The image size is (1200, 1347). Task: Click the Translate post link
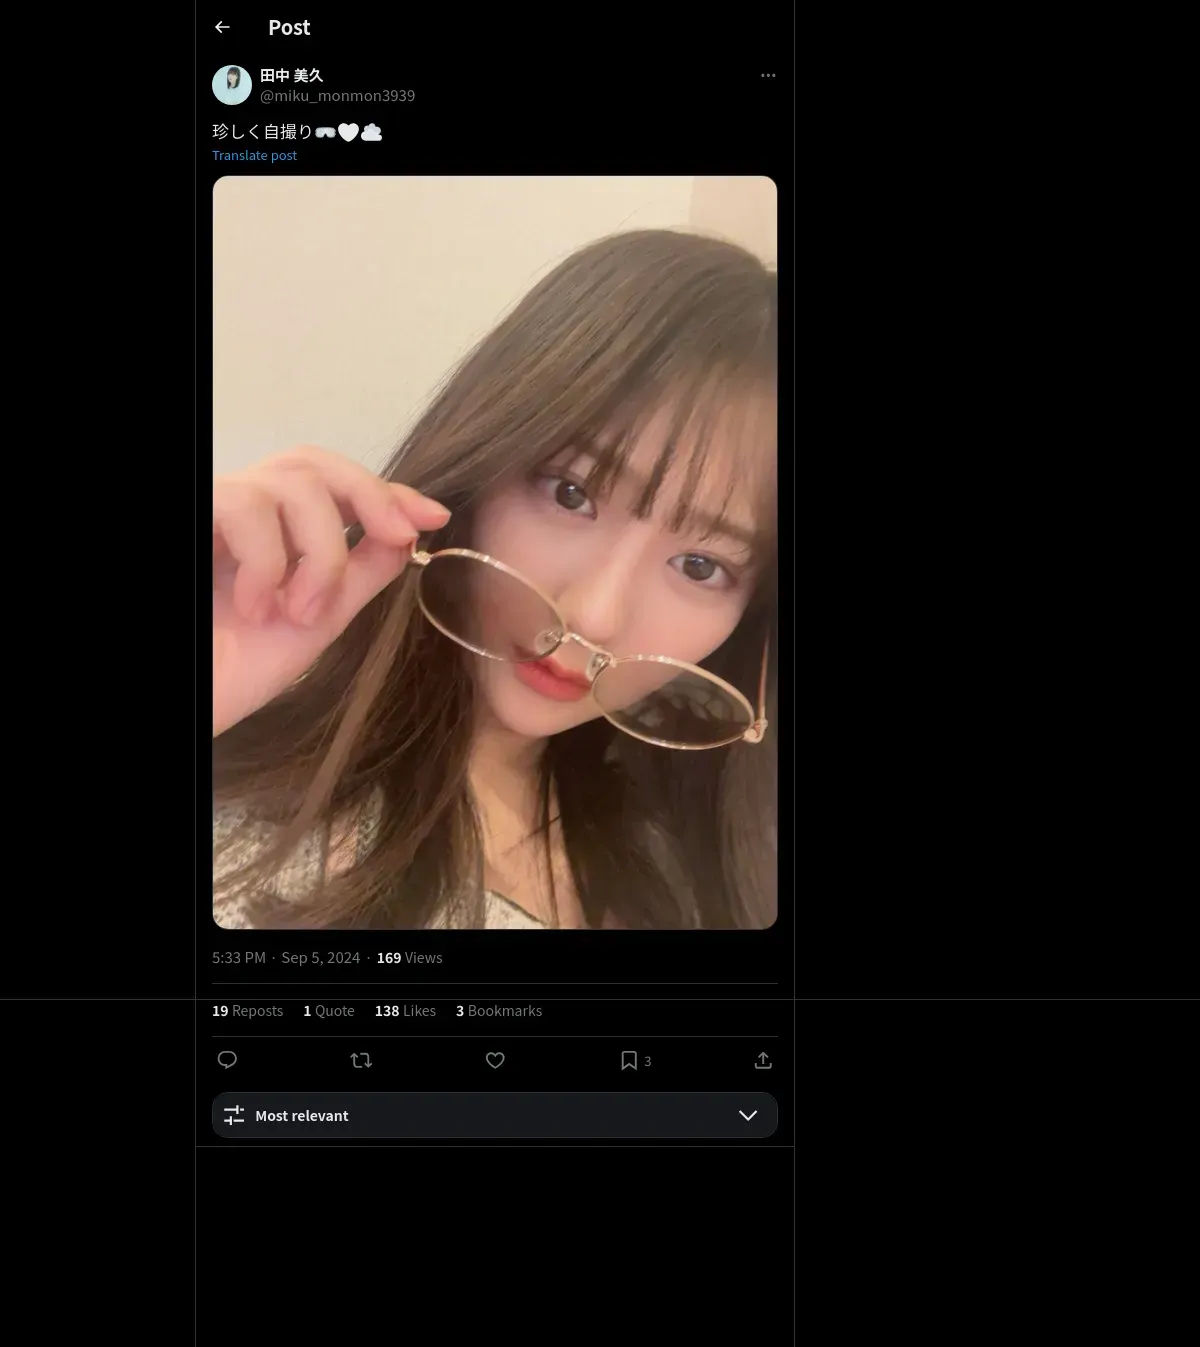point(254,155)
